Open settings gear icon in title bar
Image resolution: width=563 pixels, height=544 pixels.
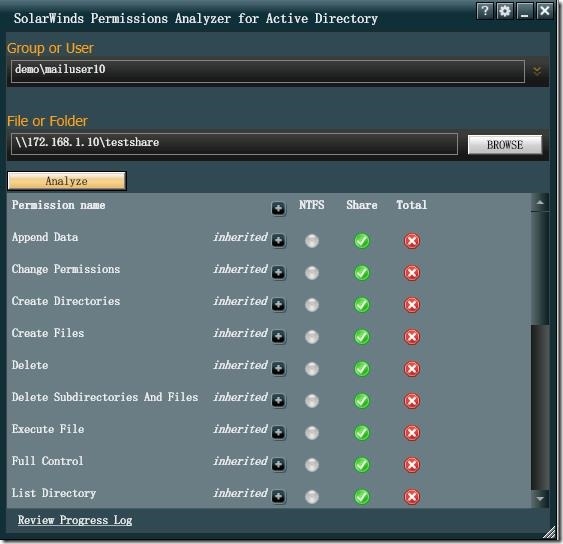[504, 11]
